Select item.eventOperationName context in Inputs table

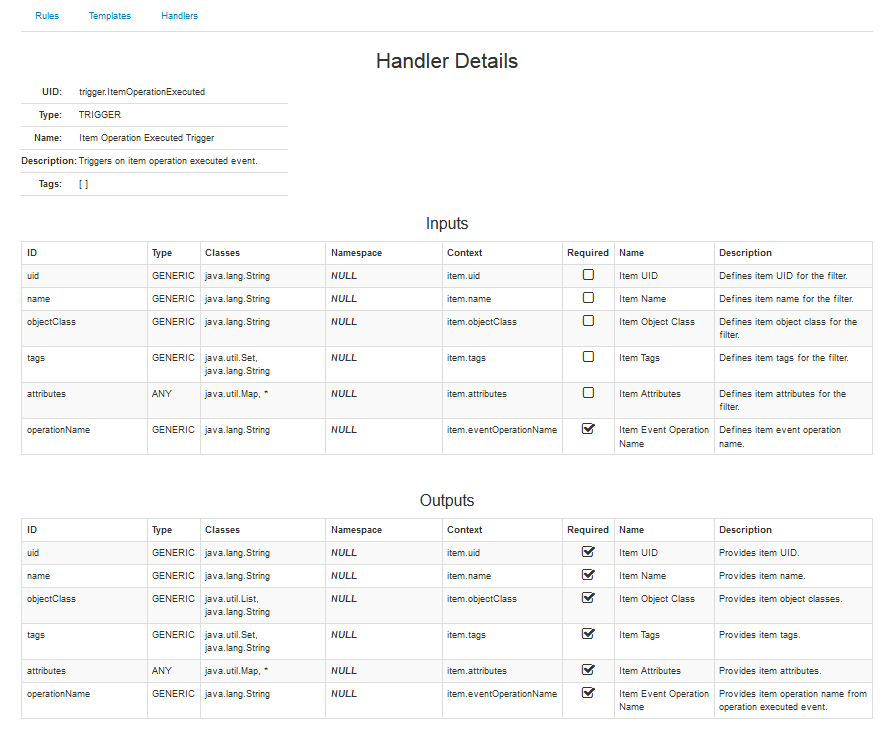click(x=501, y=430)
